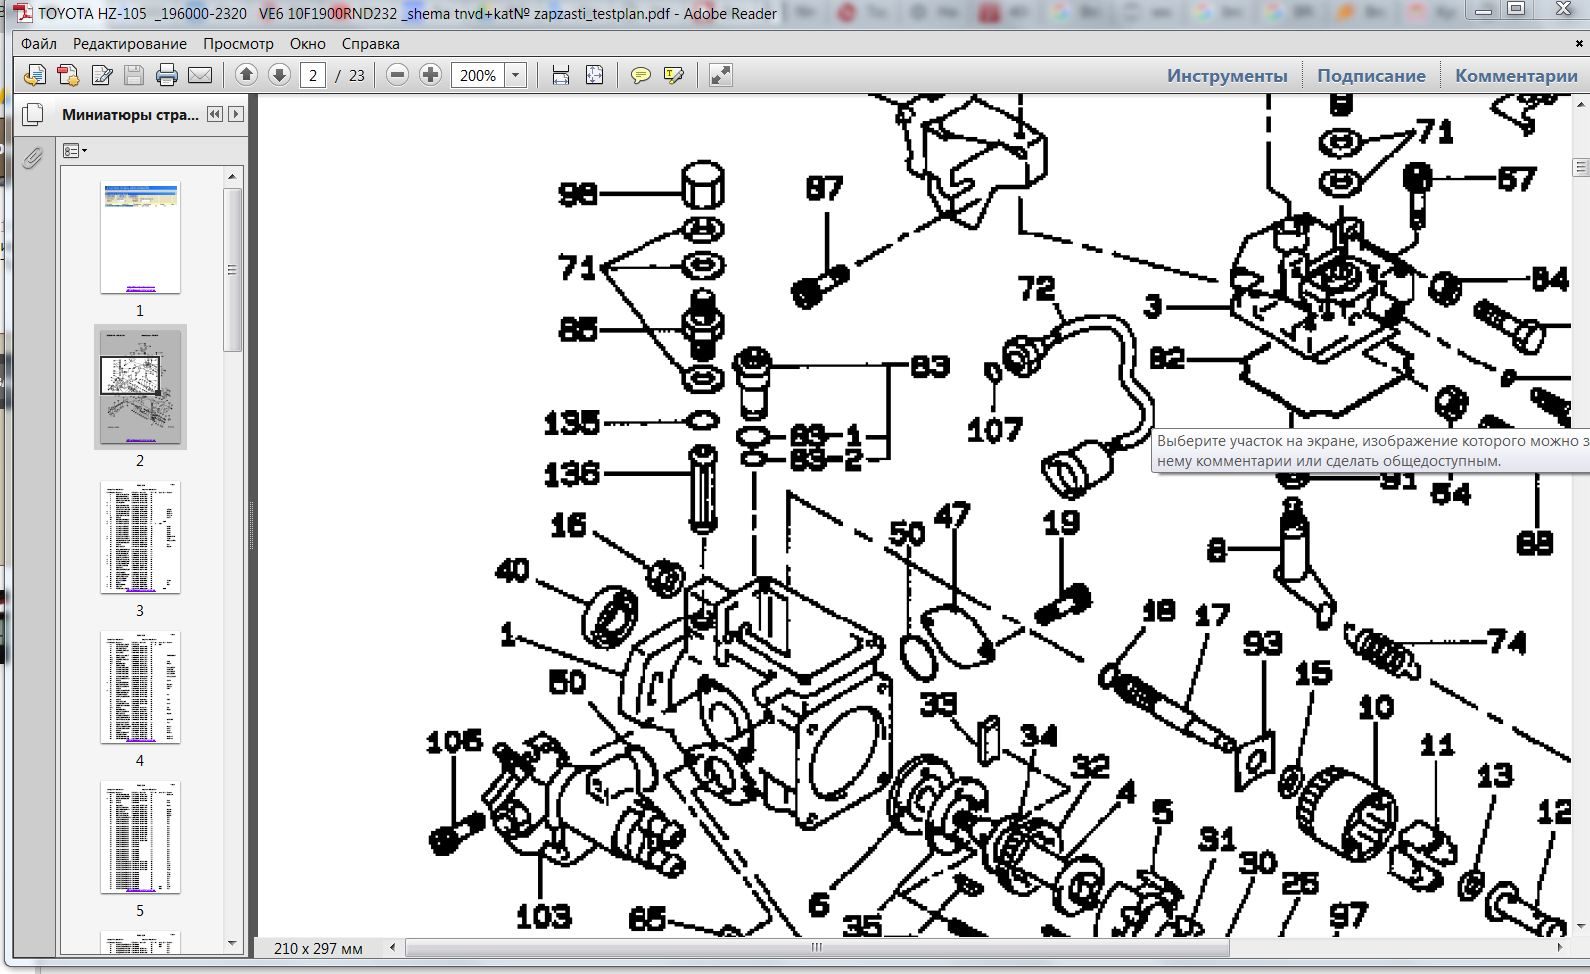This screenshot has width=1590, height=974.
Task: Click horizontal scrollbar left arrow
Action: click(x=392, y=947)
